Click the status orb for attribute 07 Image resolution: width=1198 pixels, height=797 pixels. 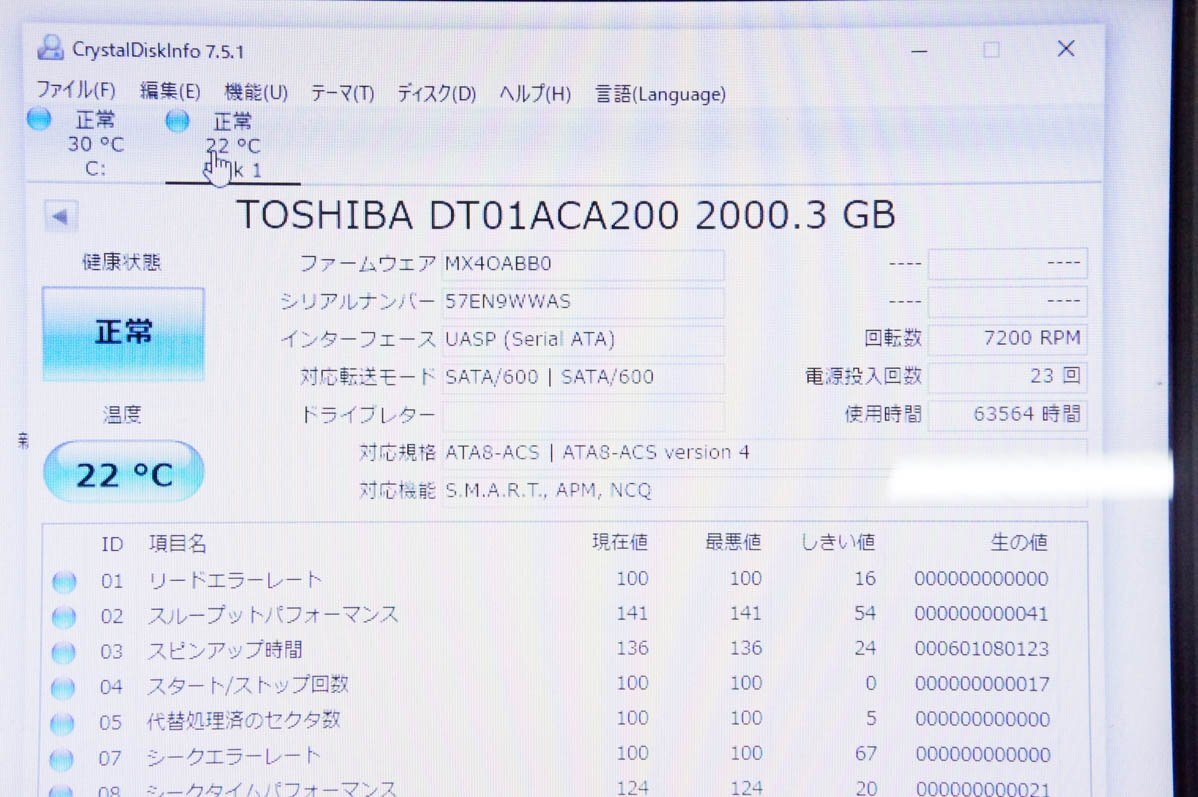[x=61, y=760]
